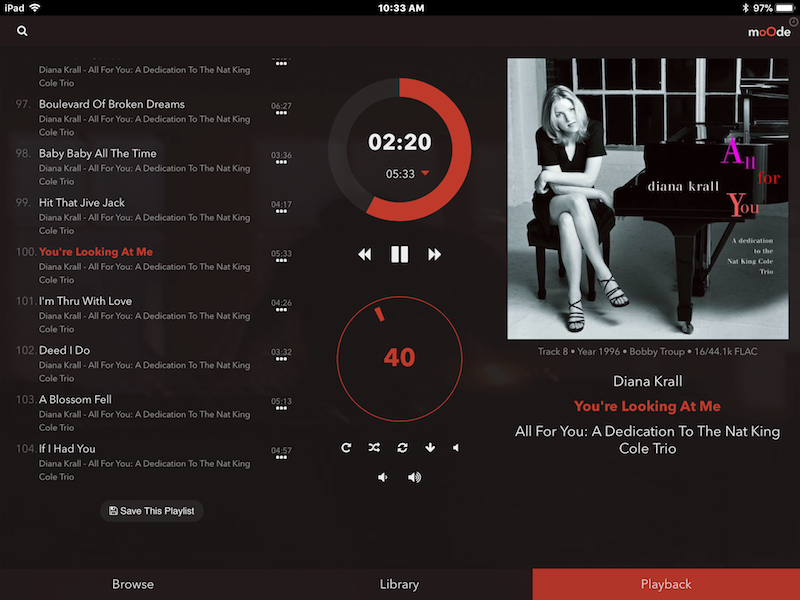This screenshot has width=800, height=600.
Task: Click the 02:20 elapsed time display
Action: tap(399, 142)
